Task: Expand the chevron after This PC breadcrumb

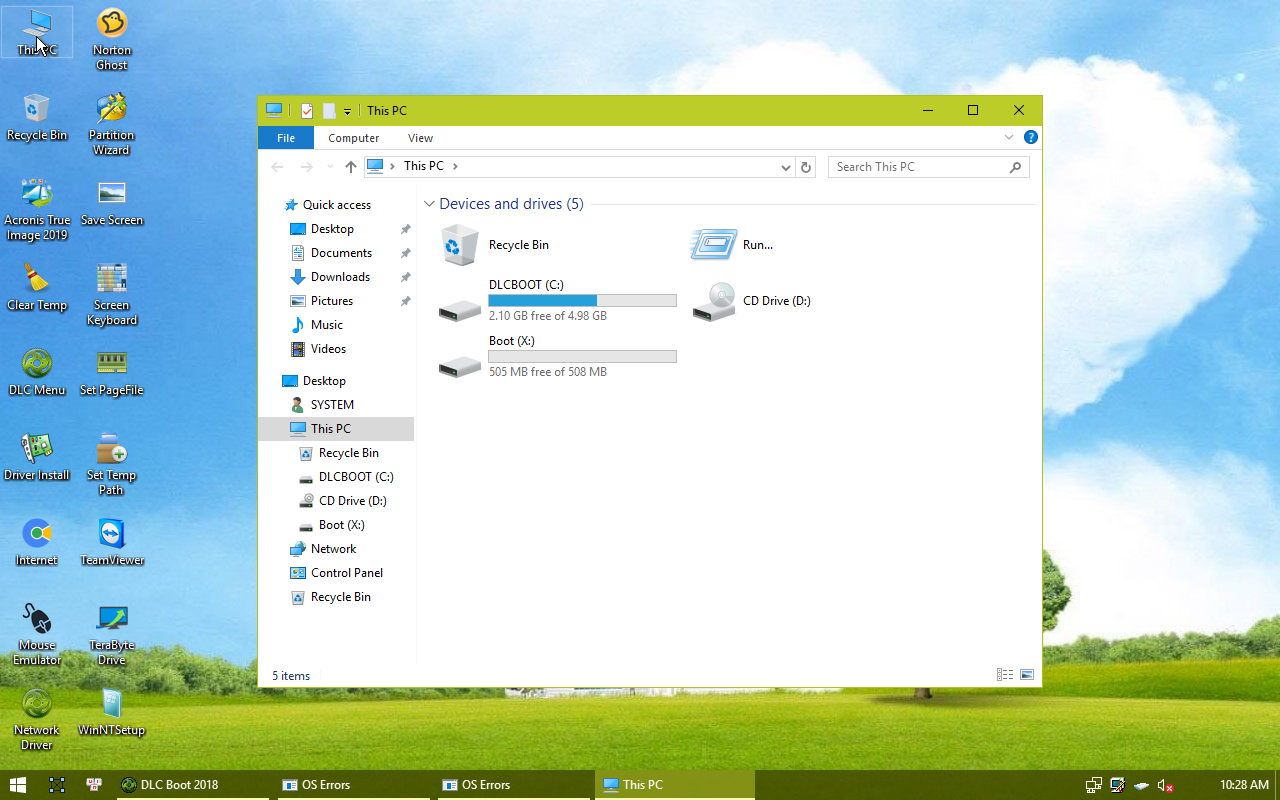Action: coord(455,167)
